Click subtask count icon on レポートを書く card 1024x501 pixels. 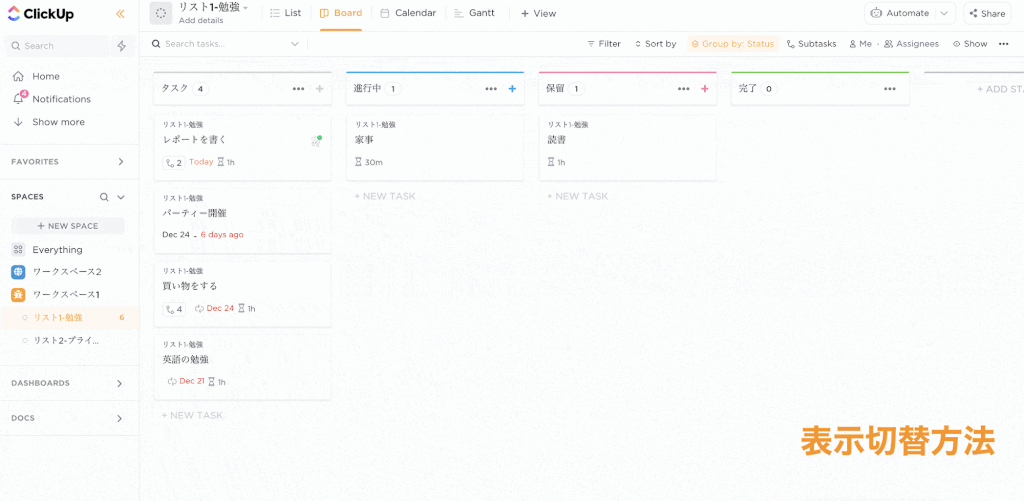[173, 162]
